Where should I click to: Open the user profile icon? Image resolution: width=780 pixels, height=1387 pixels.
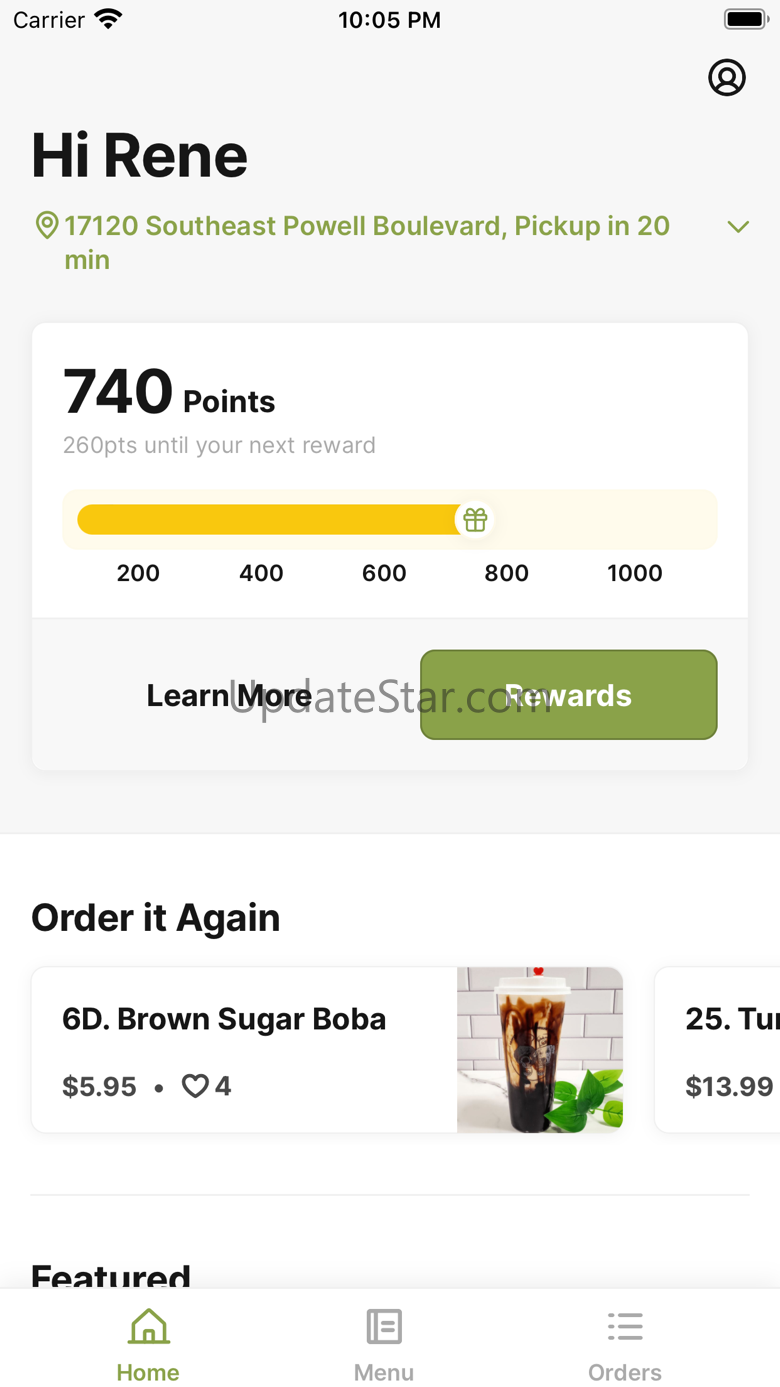[x=727, y=77]
